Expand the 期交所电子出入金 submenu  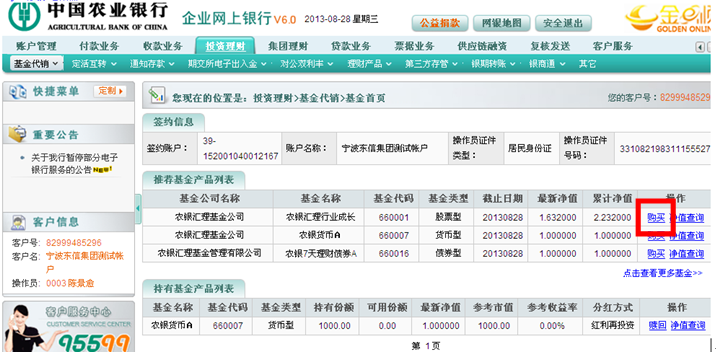click(227, 64)
